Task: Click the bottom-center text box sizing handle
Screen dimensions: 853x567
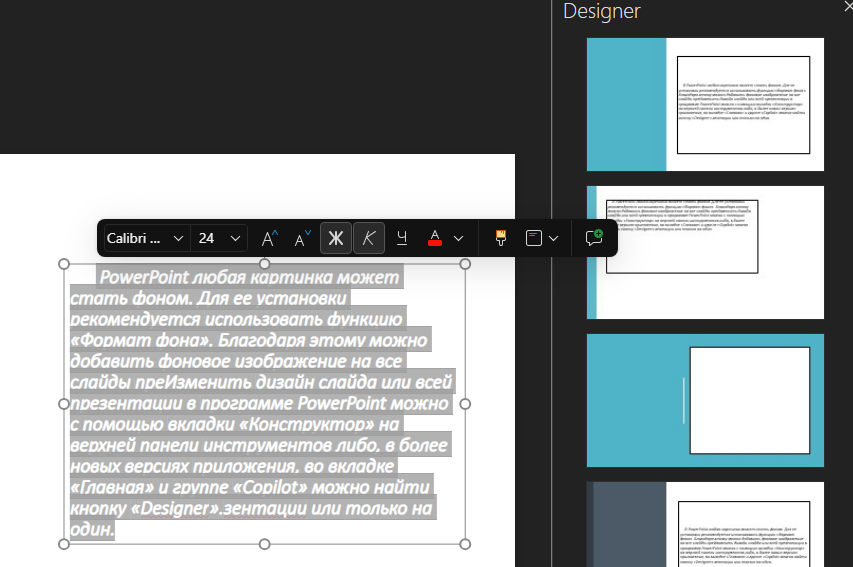Action: click(x=264, y=544)
